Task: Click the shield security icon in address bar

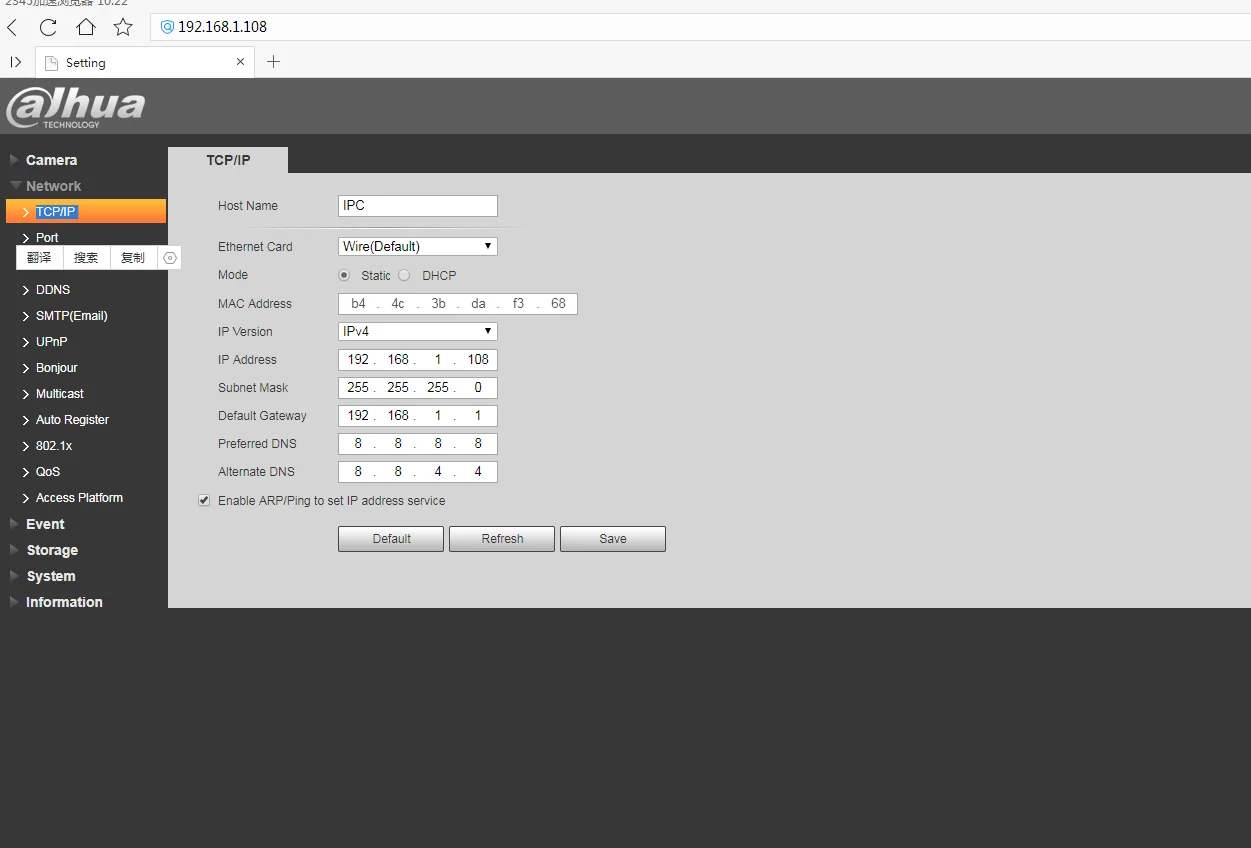Action: [167, 27]
